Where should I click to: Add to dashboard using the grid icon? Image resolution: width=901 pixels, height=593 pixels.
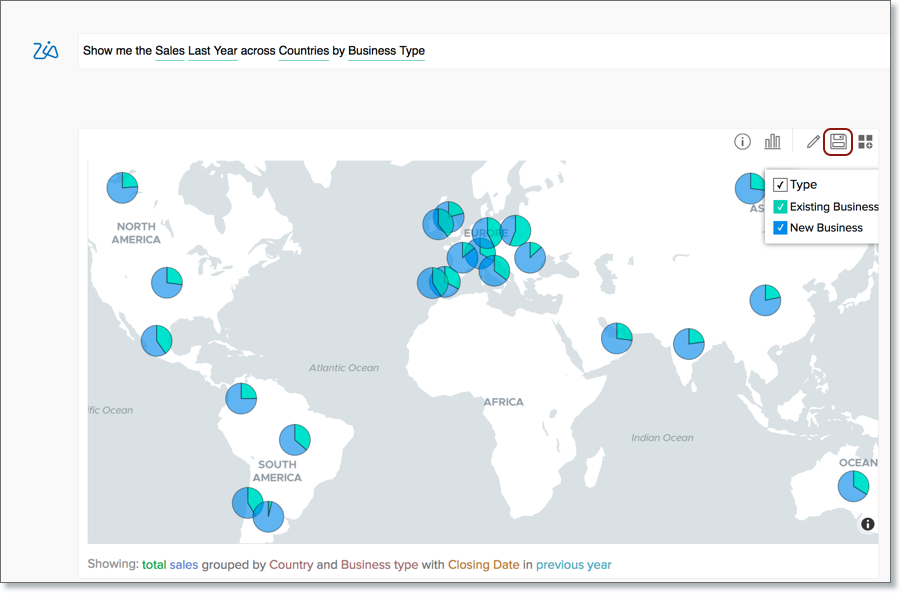point(866,142)
